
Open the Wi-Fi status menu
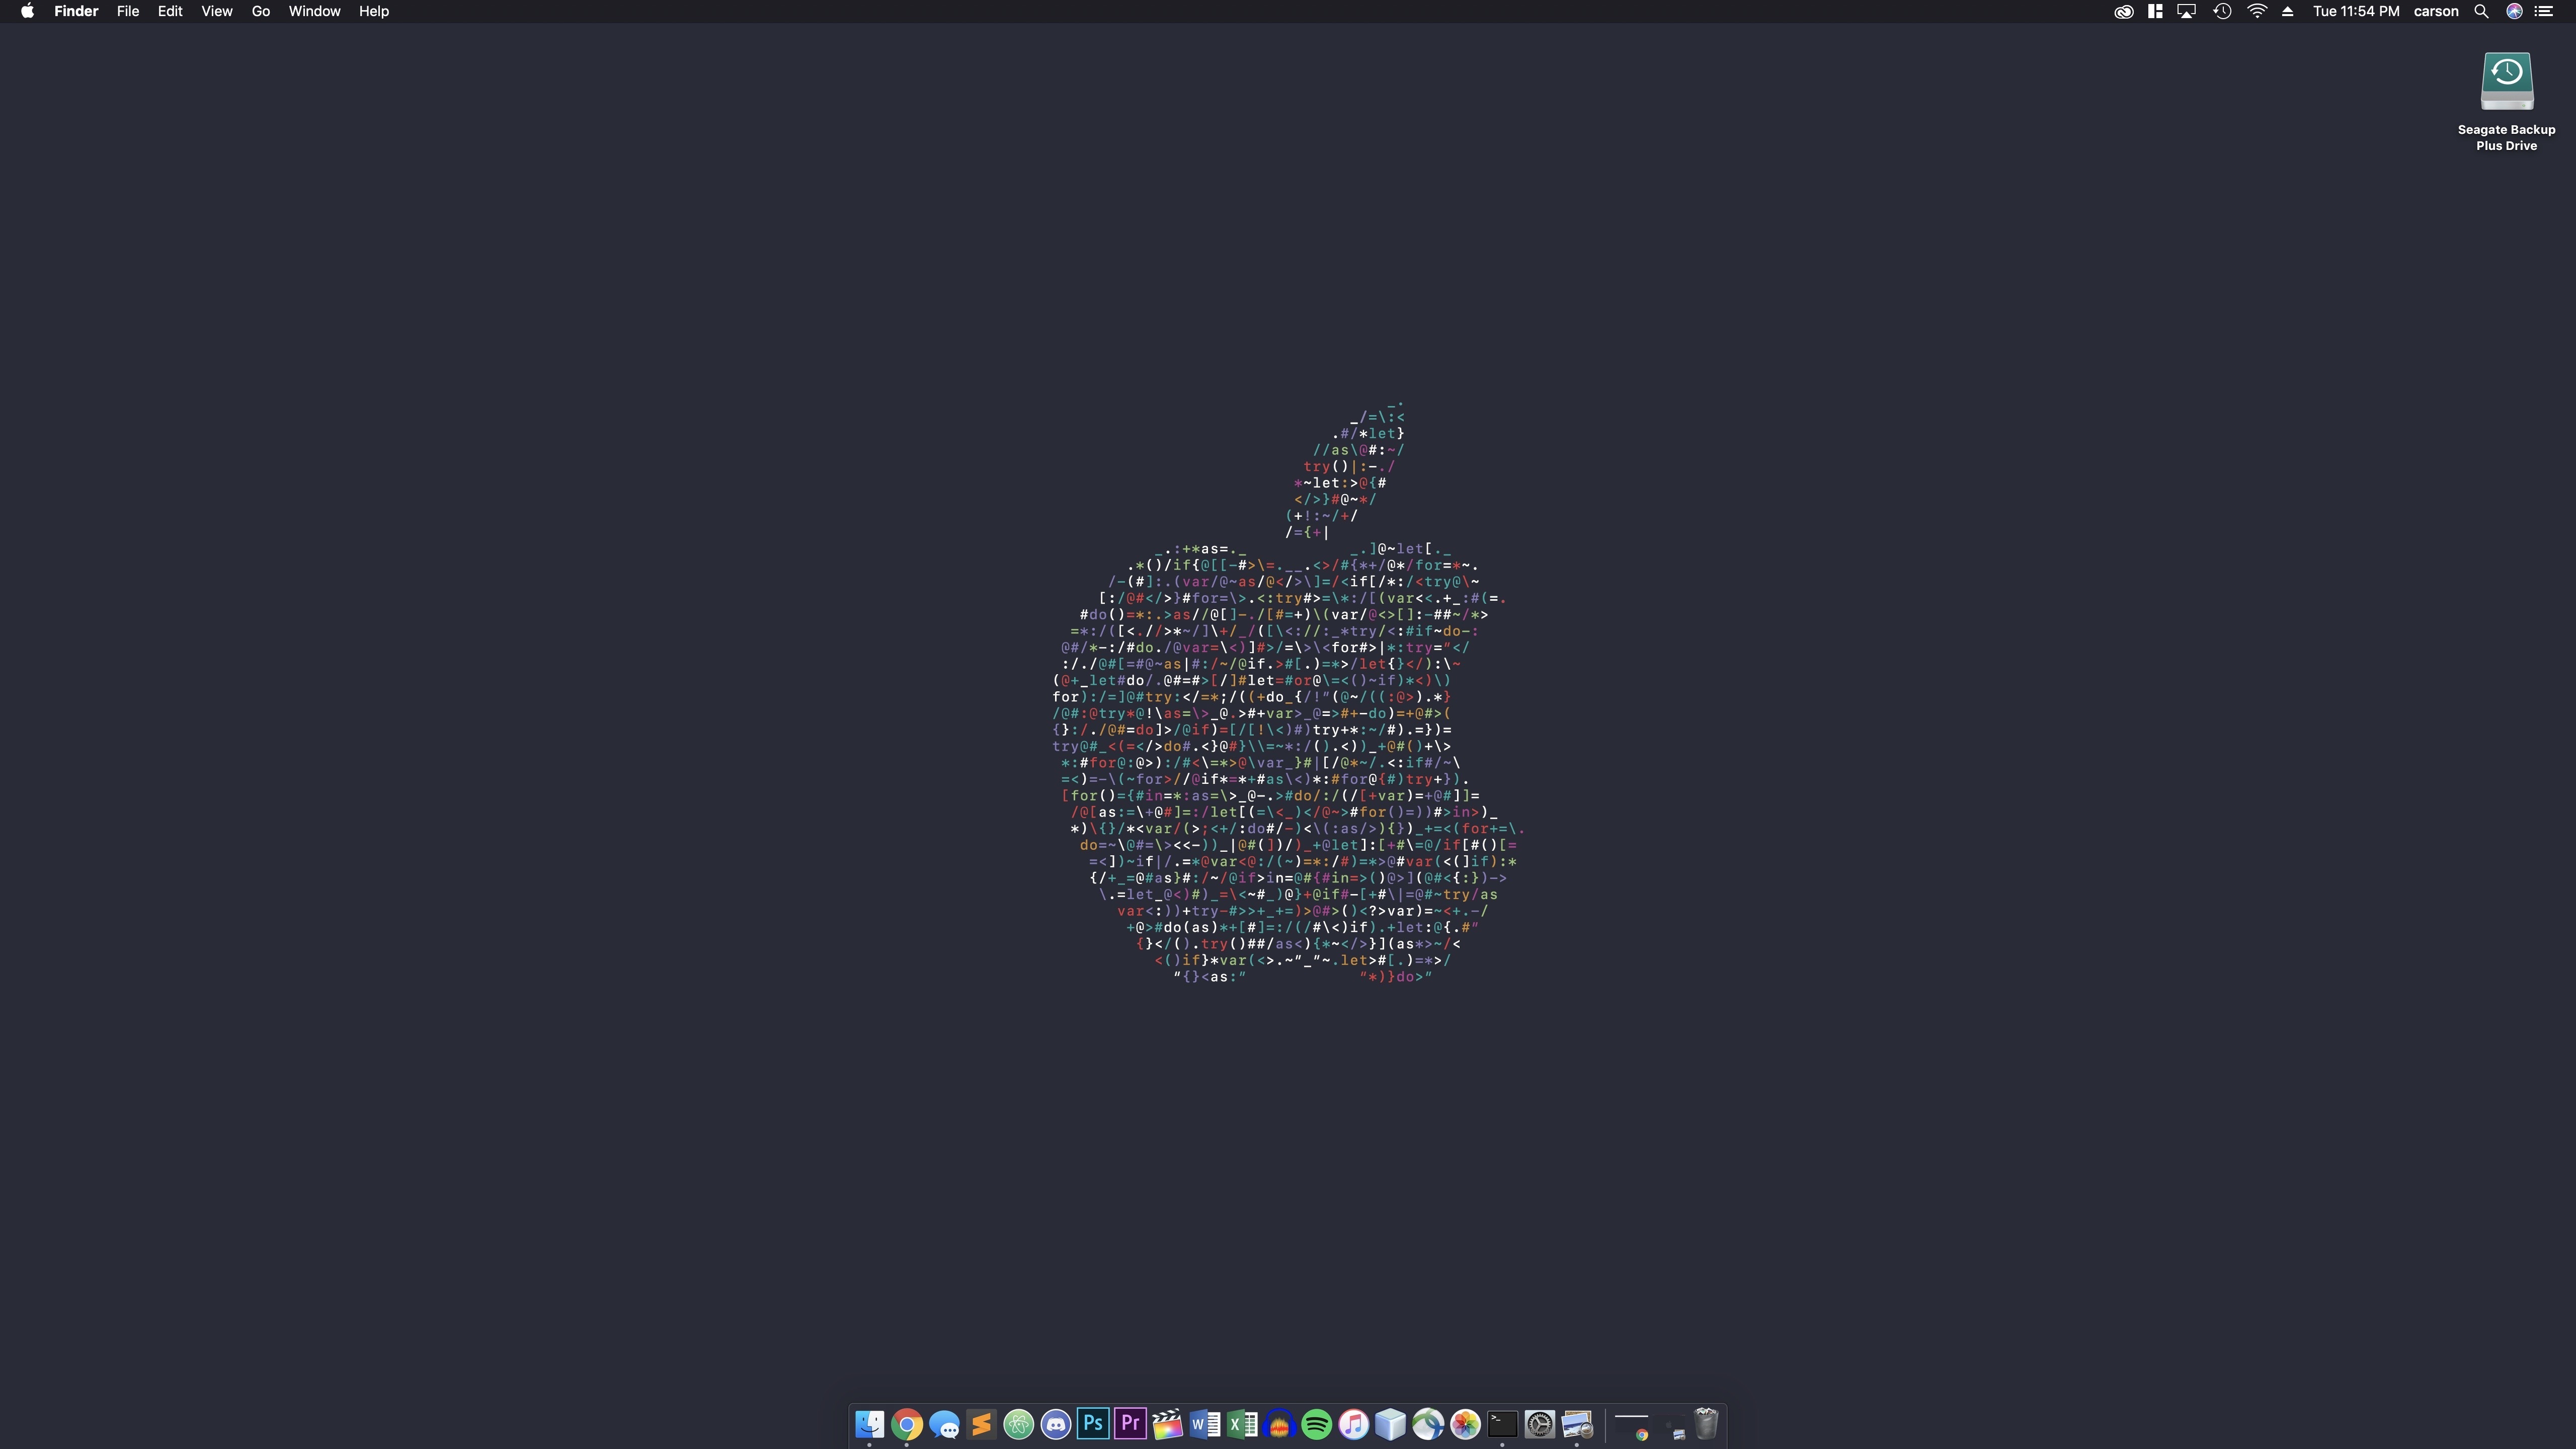[2257, 11]
